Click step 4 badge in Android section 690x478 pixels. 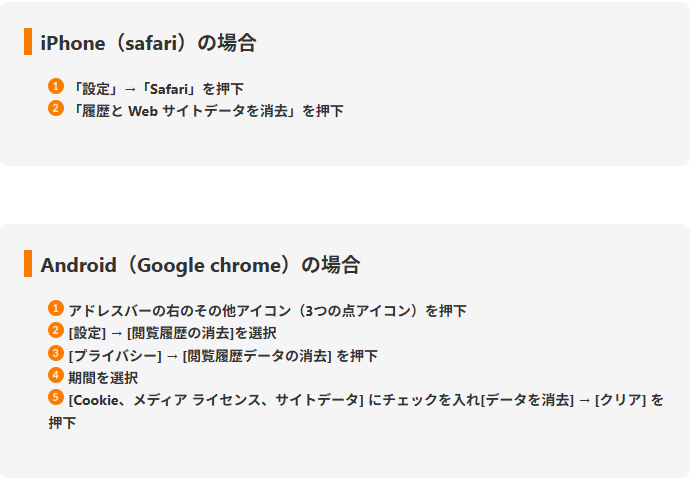[x=55, y=375]
